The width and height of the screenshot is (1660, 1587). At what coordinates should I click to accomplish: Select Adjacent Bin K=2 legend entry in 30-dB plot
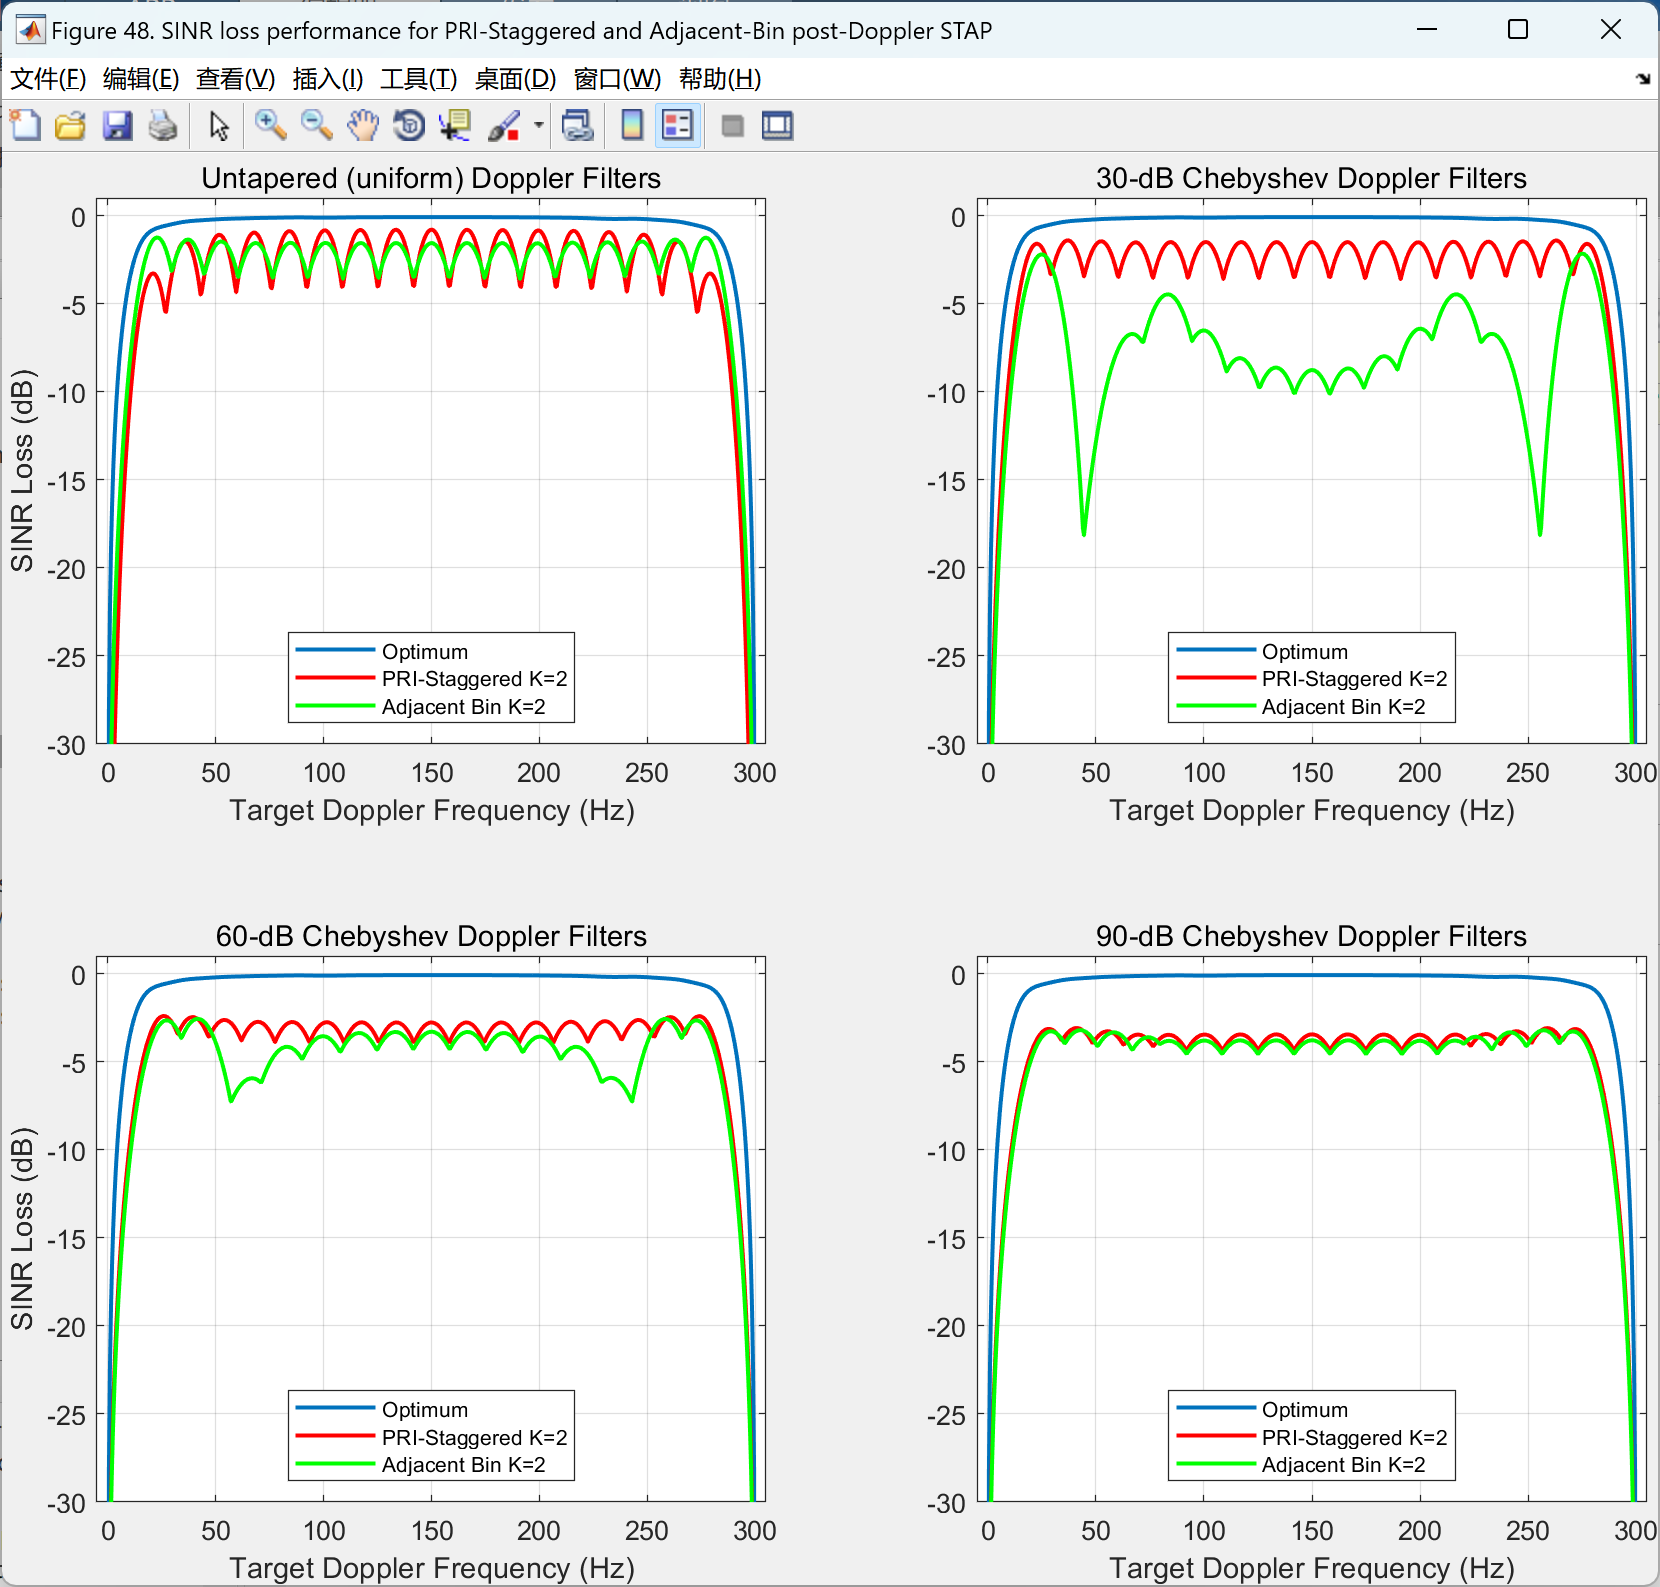[1343, 707]
